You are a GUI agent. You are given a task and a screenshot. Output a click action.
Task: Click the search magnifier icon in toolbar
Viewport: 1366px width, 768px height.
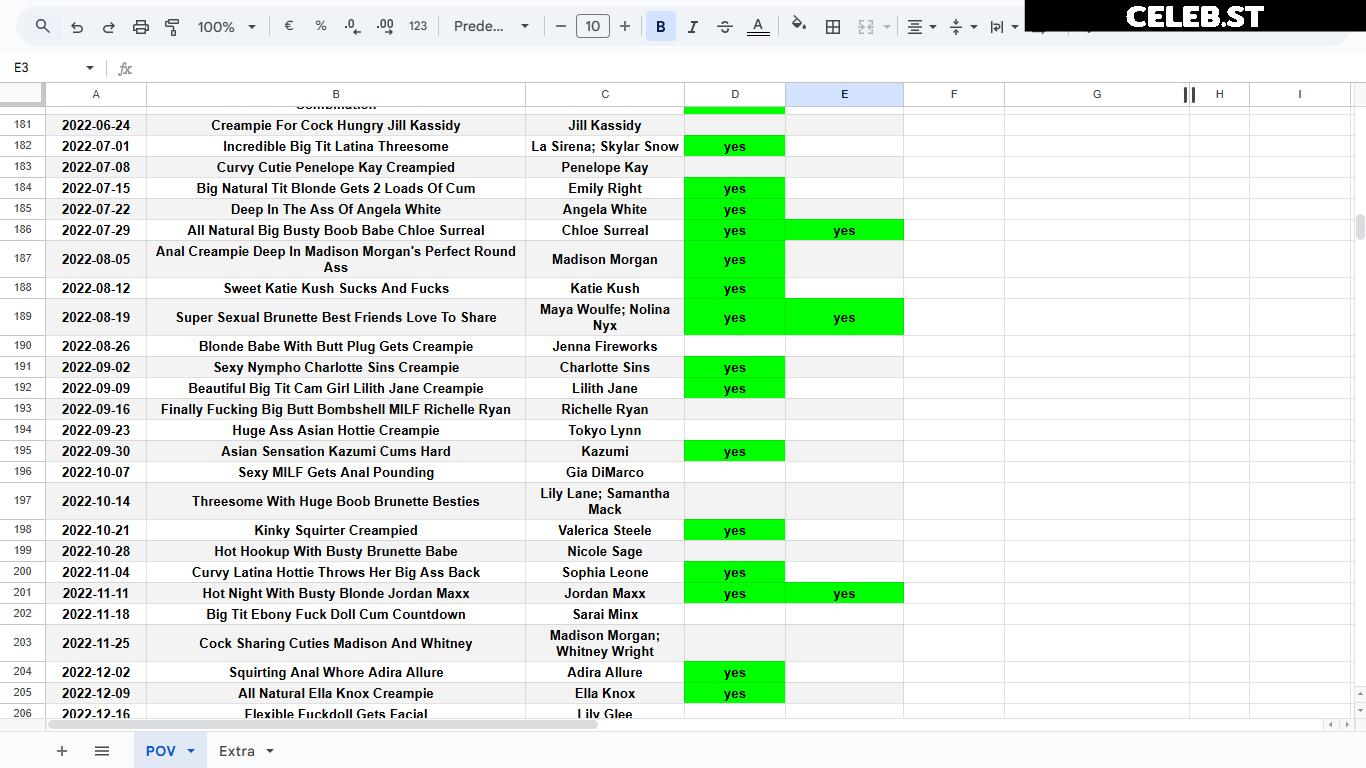click(x=42, y=27)
